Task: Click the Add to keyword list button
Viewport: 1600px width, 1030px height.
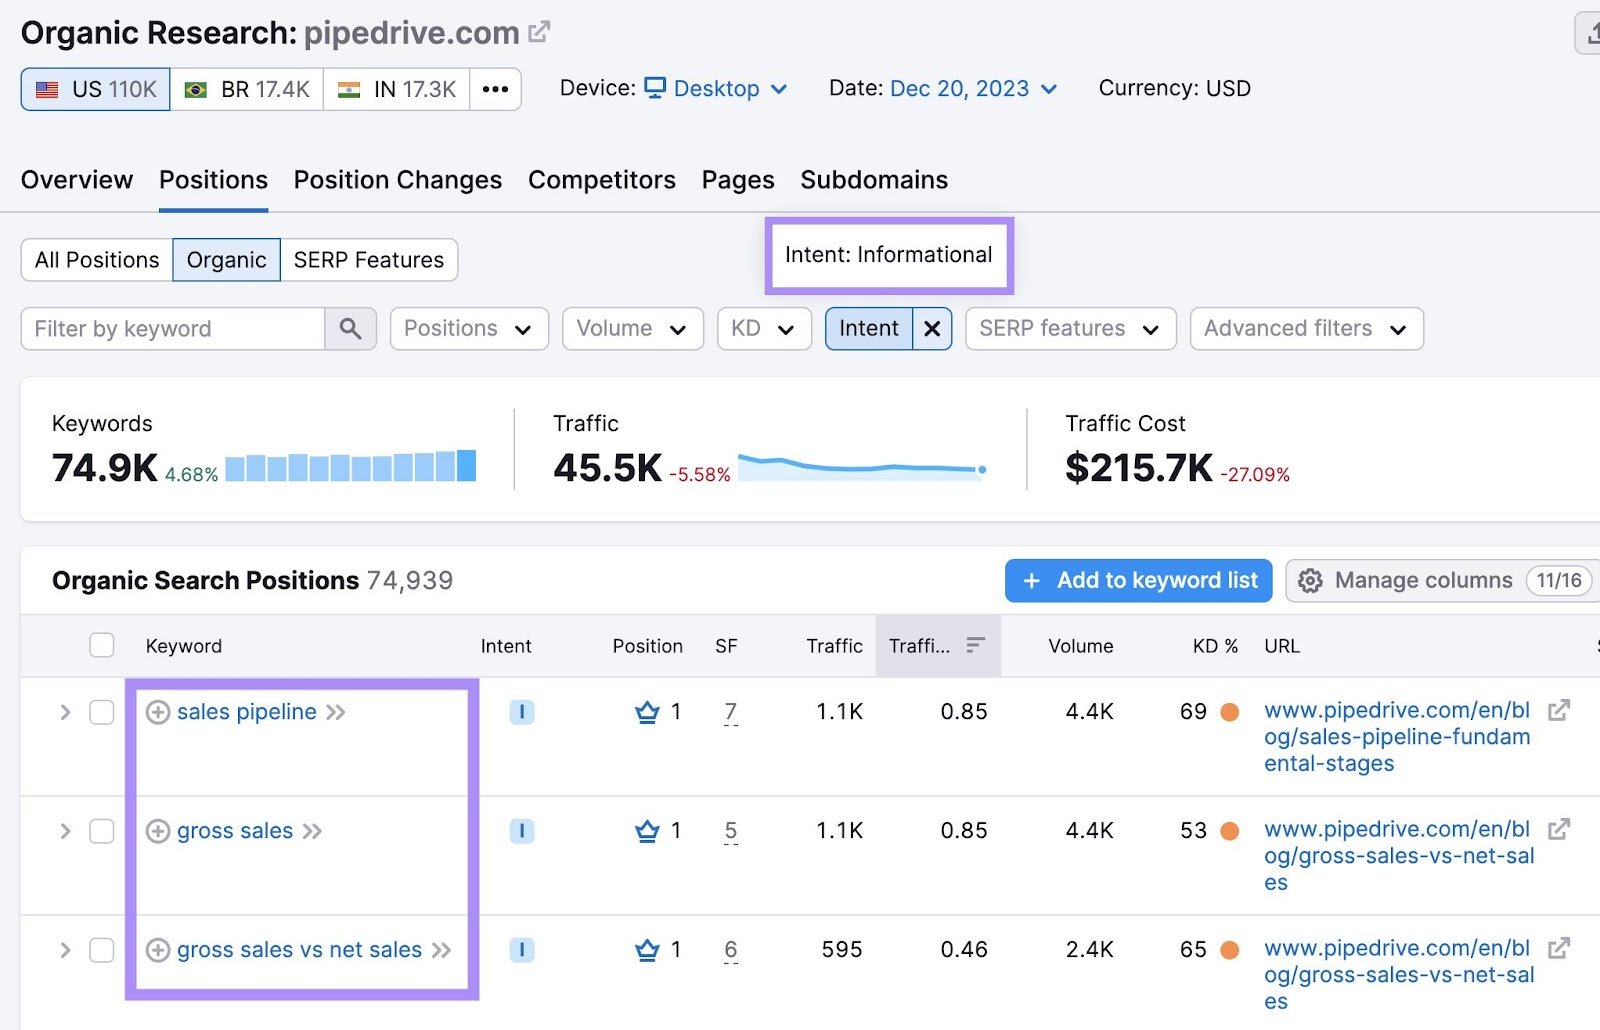Action: [x=1137, y=580]
